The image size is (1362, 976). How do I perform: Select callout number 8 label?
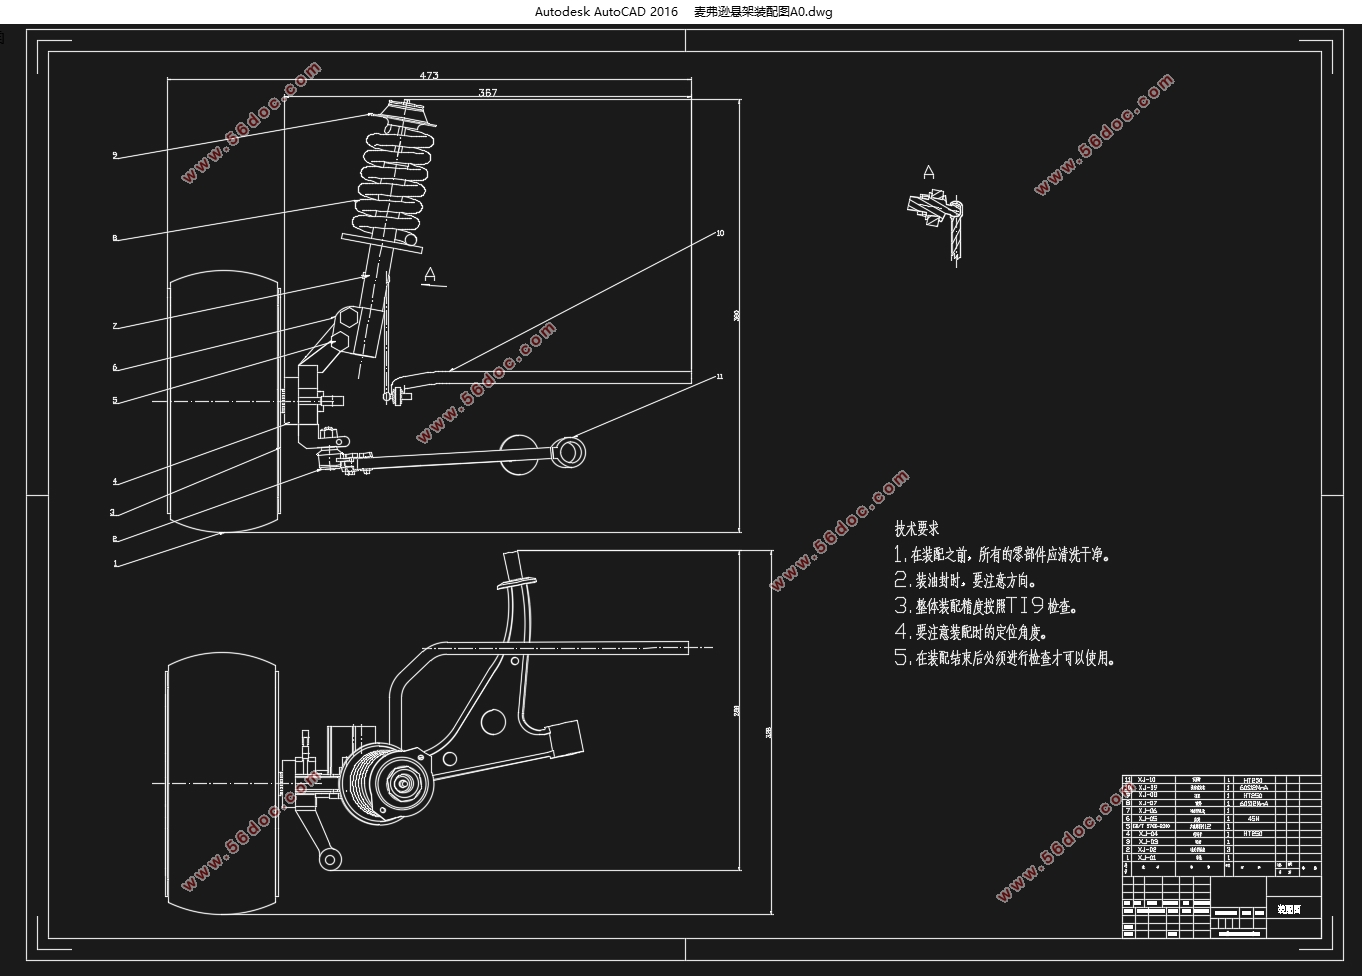[x=115, y=239]
